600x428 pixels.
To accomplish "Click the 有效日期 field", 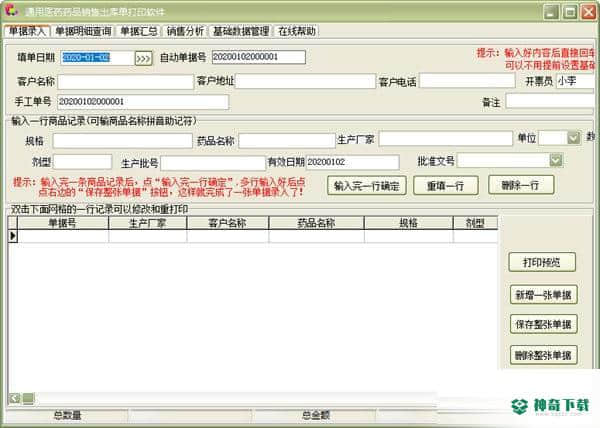I will click(x=353, y=162).
